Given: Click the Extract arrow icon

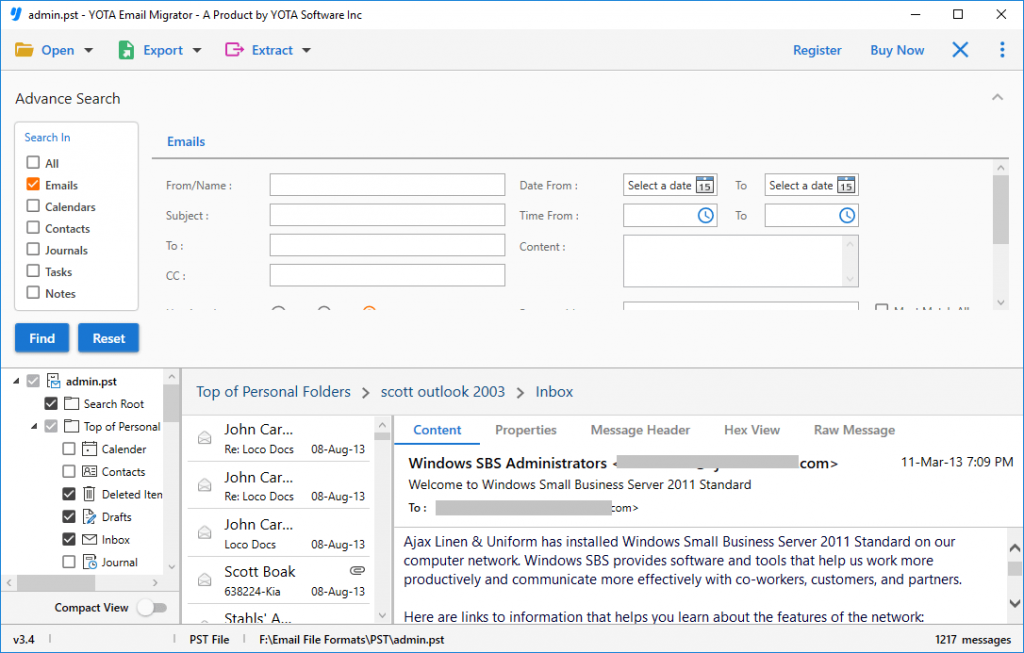Looking at the screenshot, I should click(234, 50).
